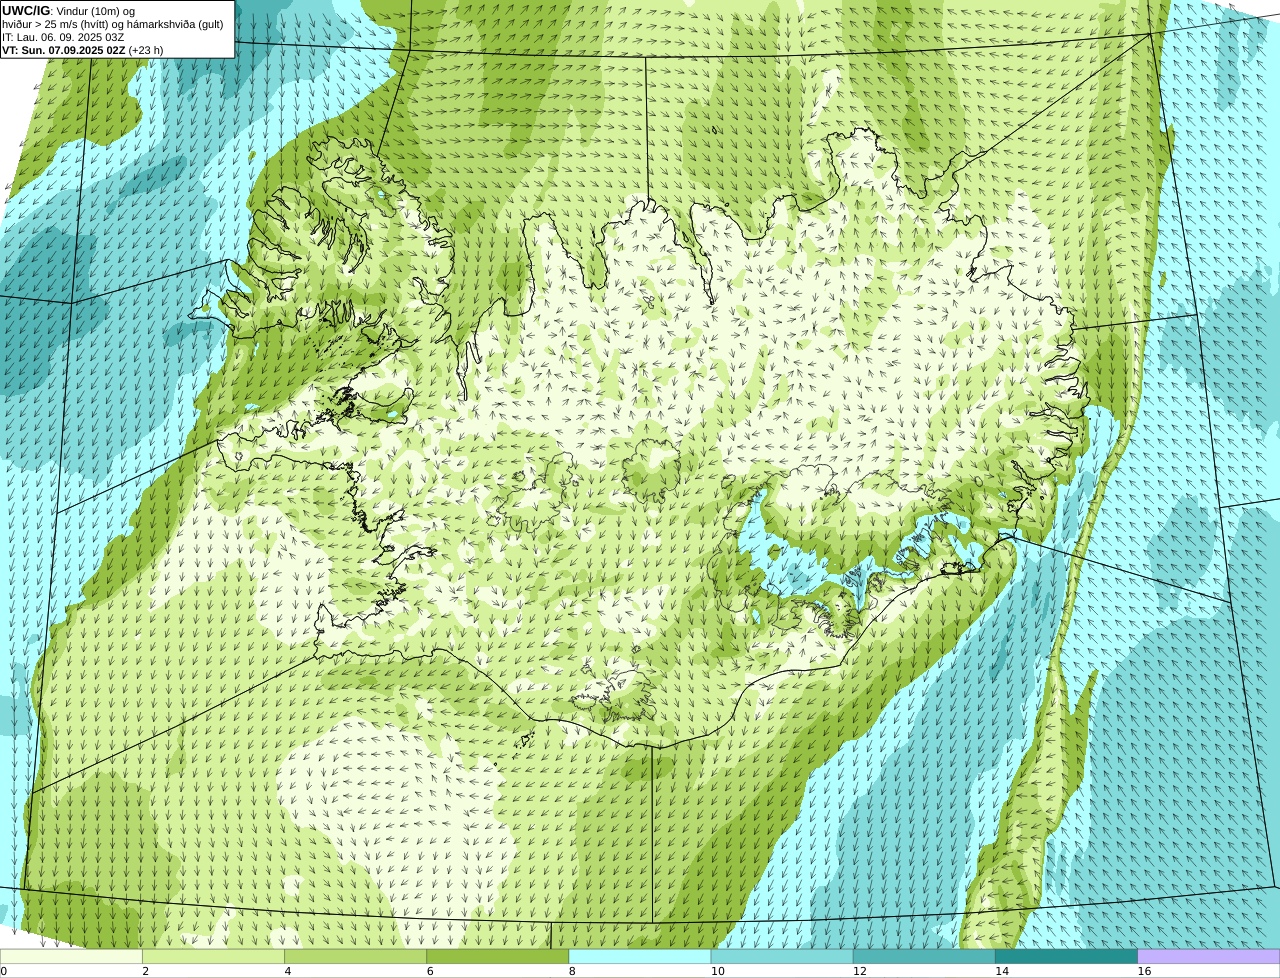Click the "VT: Sun. 07.09.2025 02Z" valid time line
Viewport: 1280px width, 978px height.
pyautogui.click(x=83, y=50)
